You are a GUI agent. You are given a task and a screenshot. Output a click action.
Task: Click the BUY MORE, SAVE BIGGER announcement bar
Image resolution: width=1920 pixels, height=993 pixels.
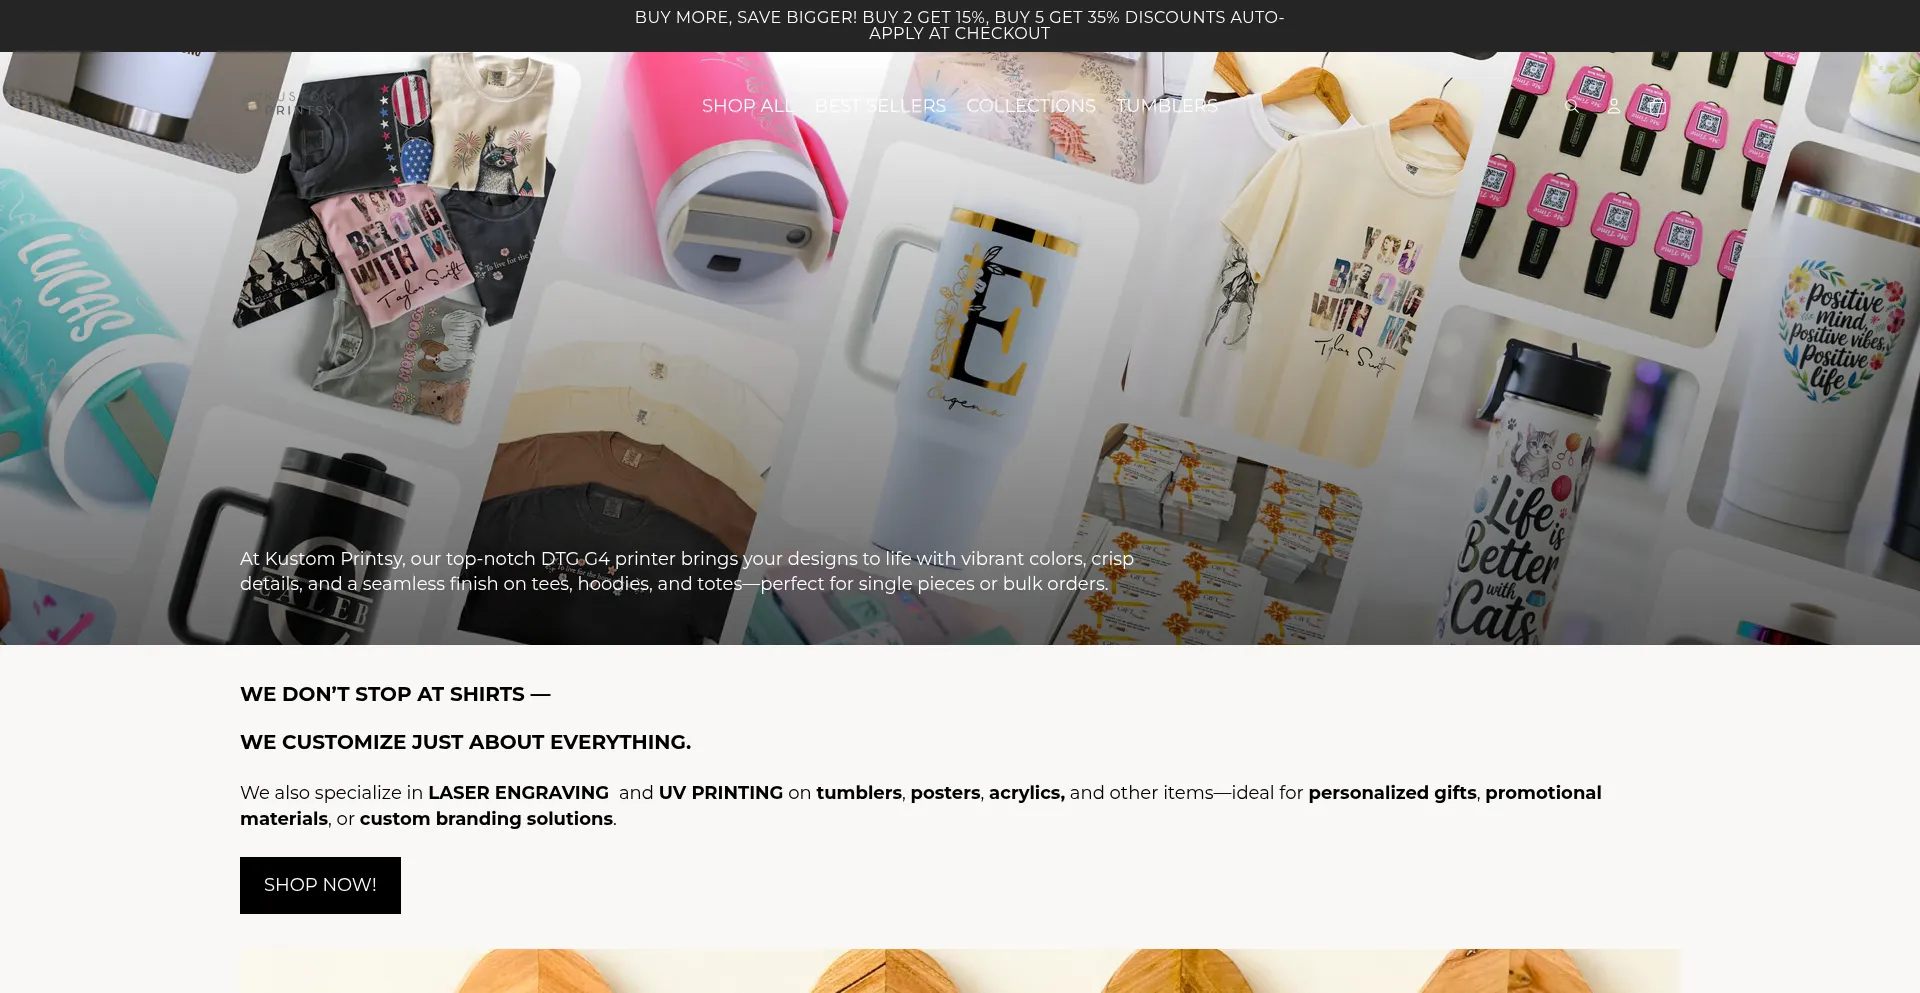tap(960, 26)
